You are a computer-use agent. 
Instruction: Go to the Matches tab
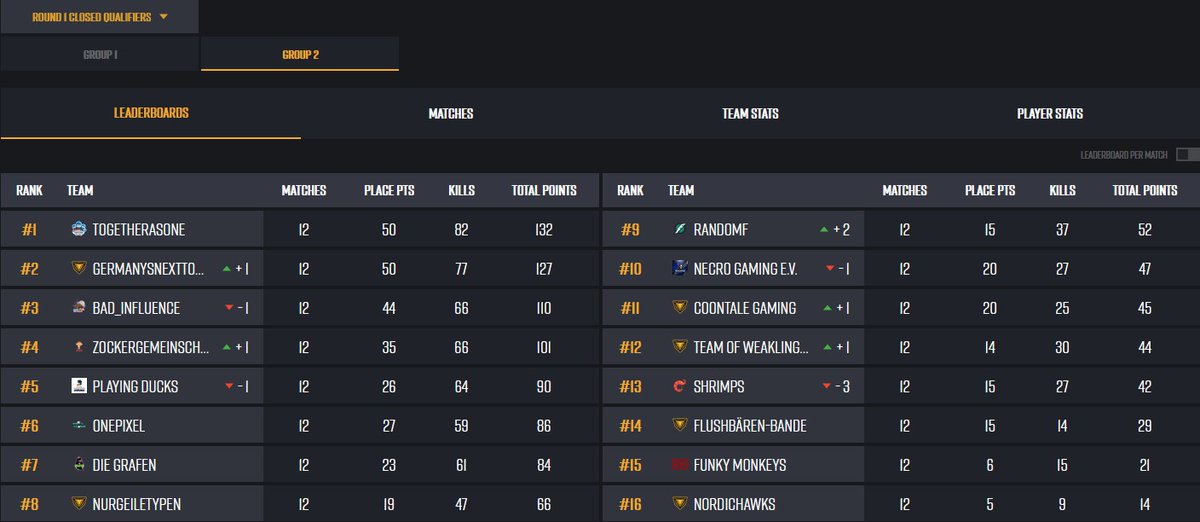pos(450,113)
